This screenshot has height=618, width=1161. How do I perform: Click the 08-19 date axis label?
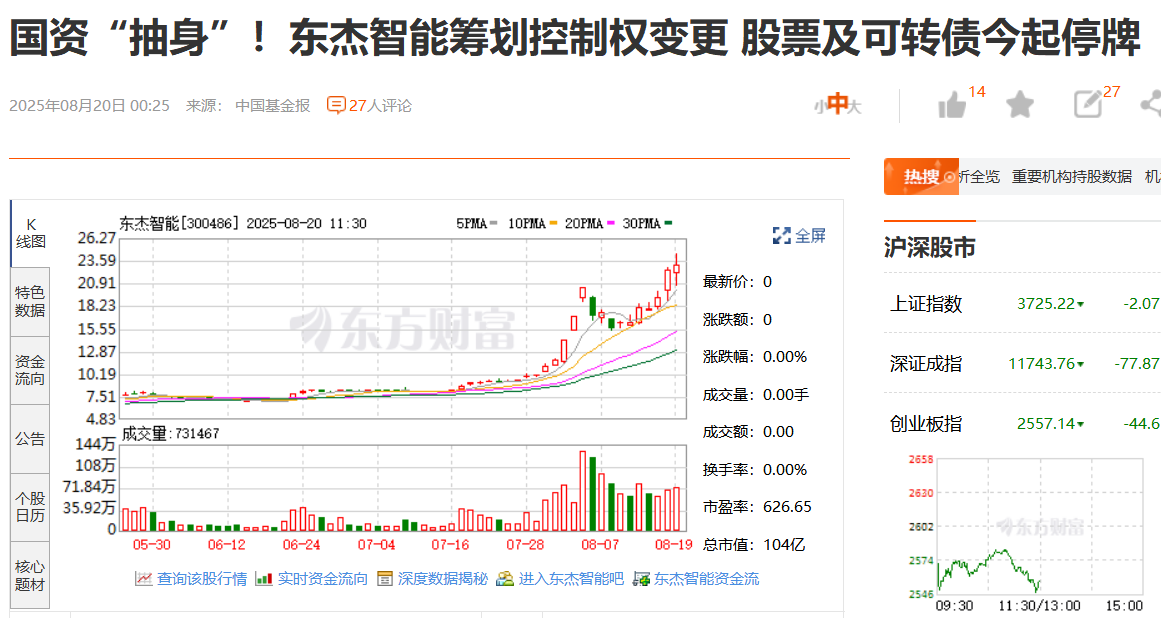point(673,545)
